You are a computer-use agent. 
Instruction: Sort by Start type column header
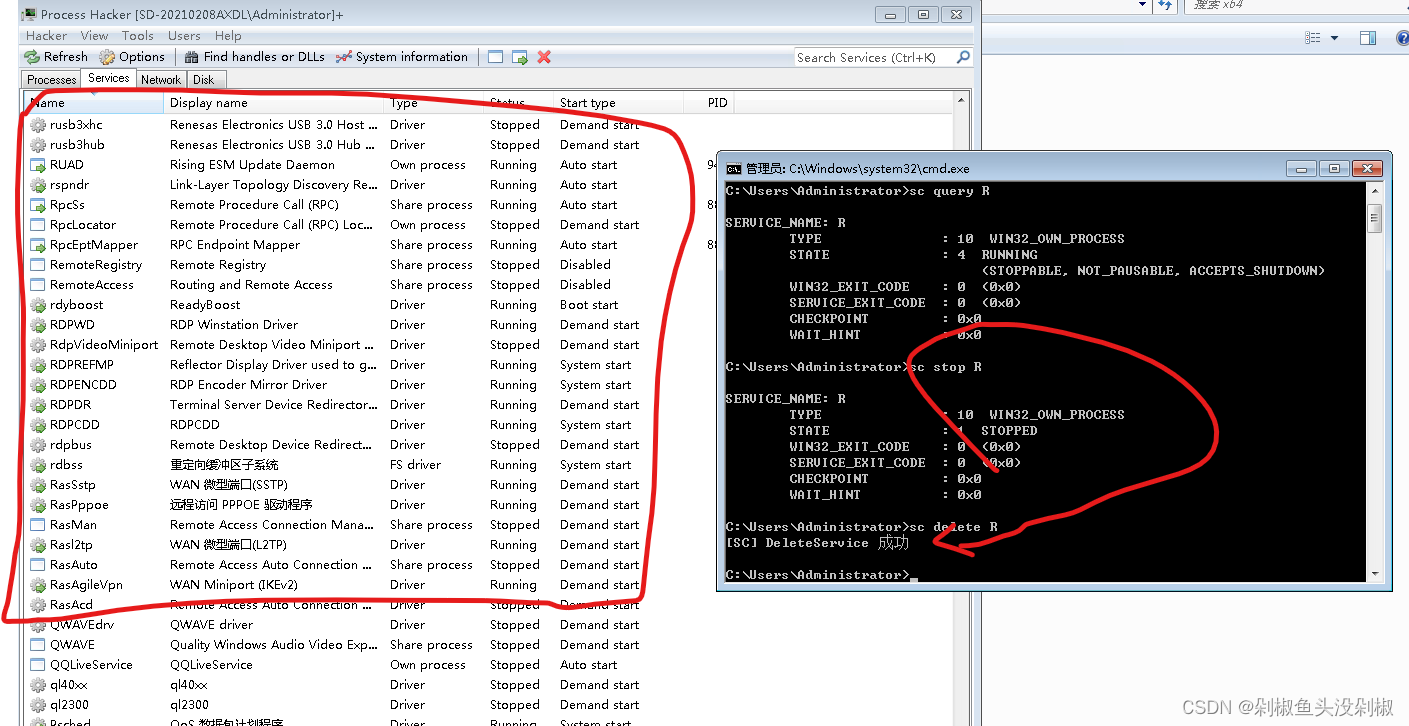tap(617, 103)
